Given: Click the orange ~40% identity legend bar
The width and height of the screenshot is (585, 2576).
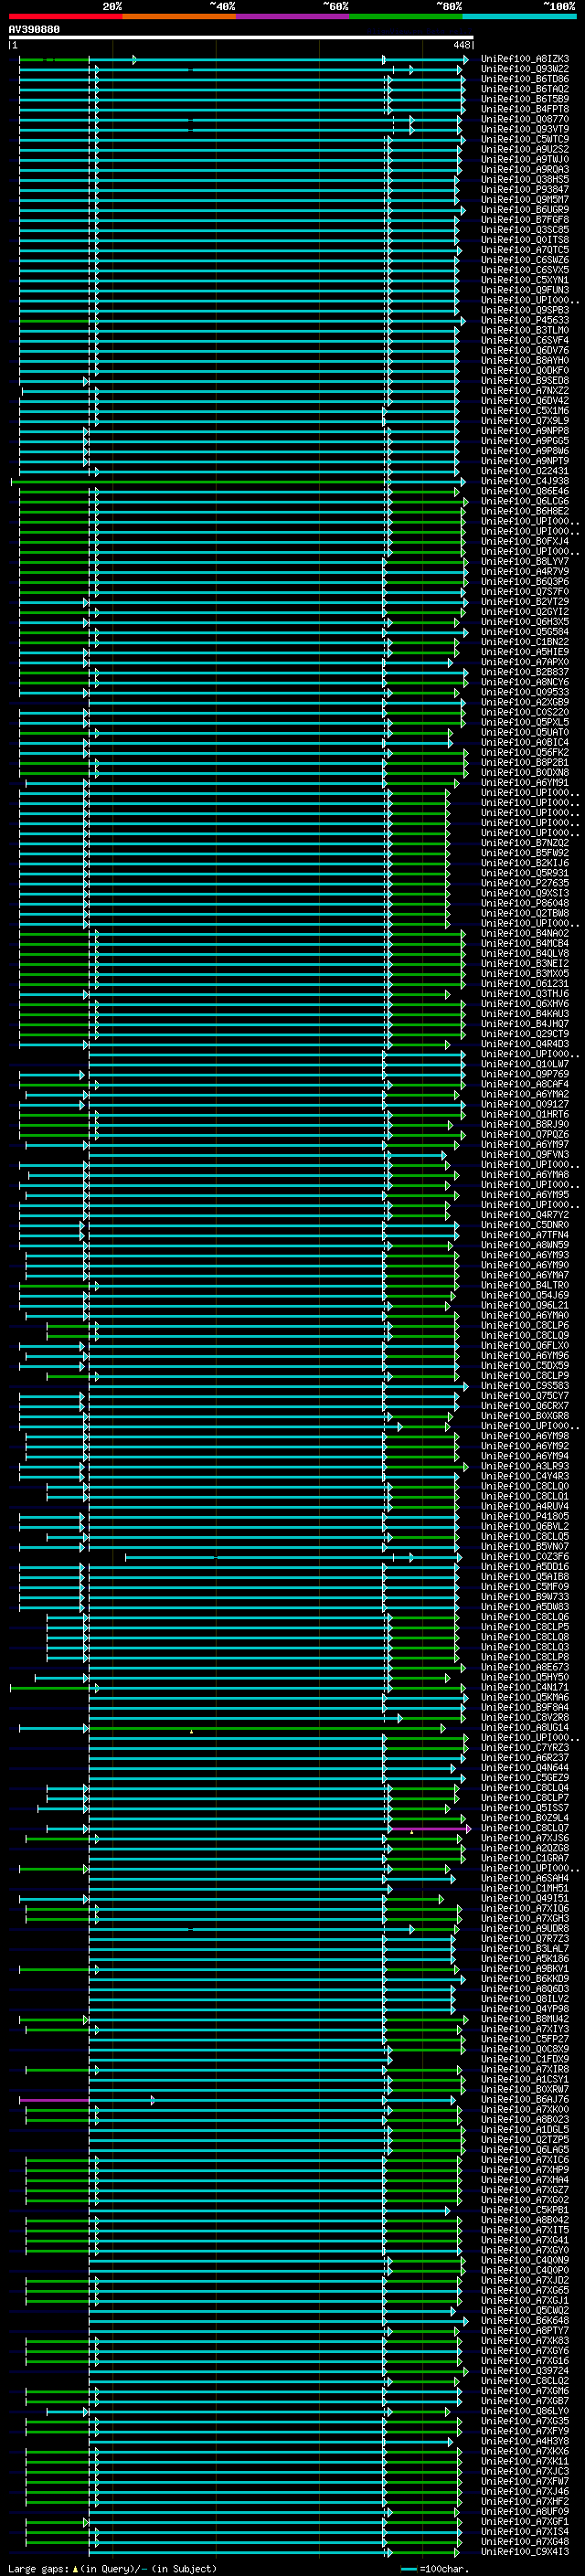Looking at the screenshot, I should tap(179, 16).
